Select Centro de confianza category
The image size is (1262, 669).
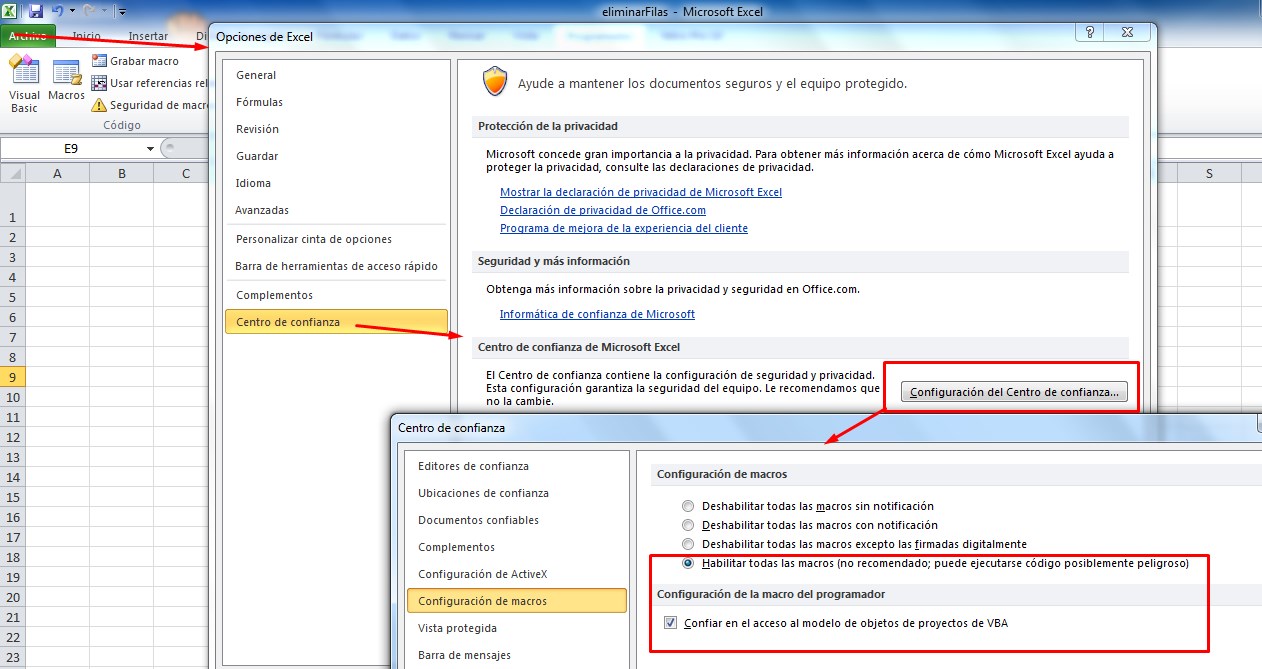(x=335, y=322)
